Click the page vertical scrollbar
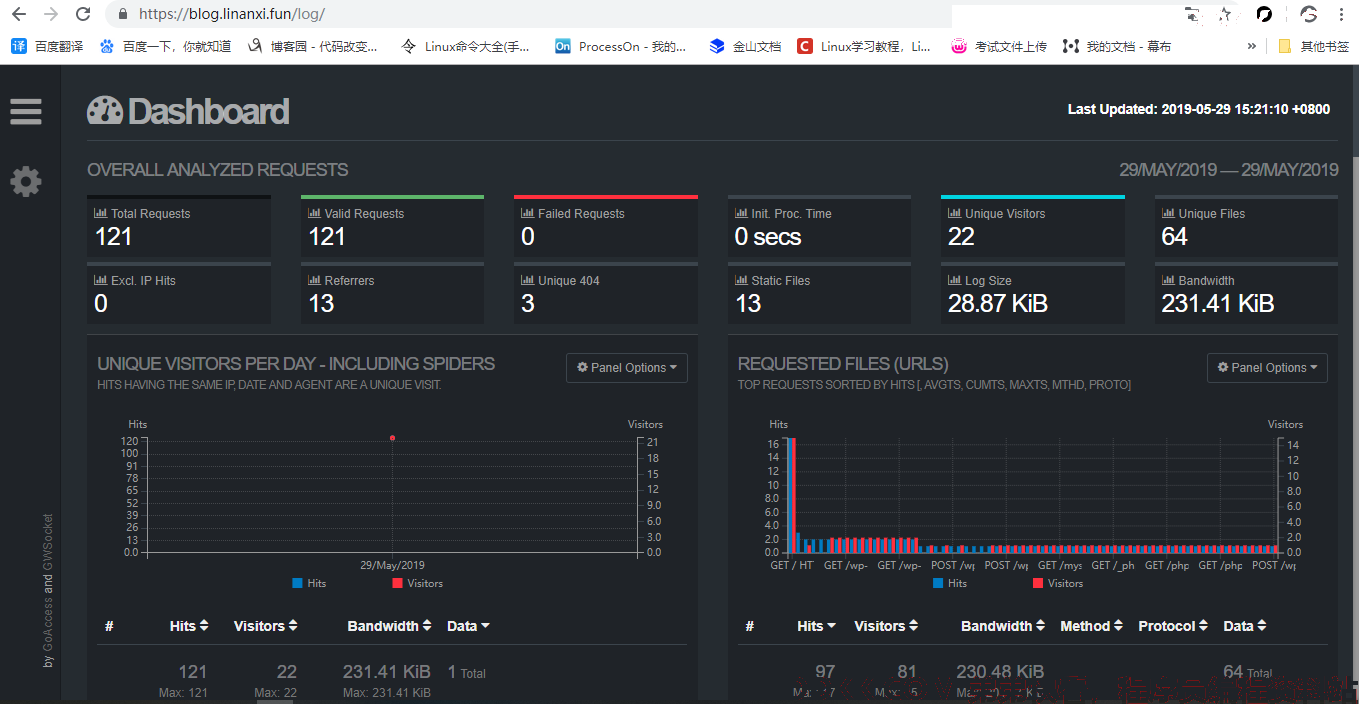The image size is (1359, 704). tap(1354, 384)
